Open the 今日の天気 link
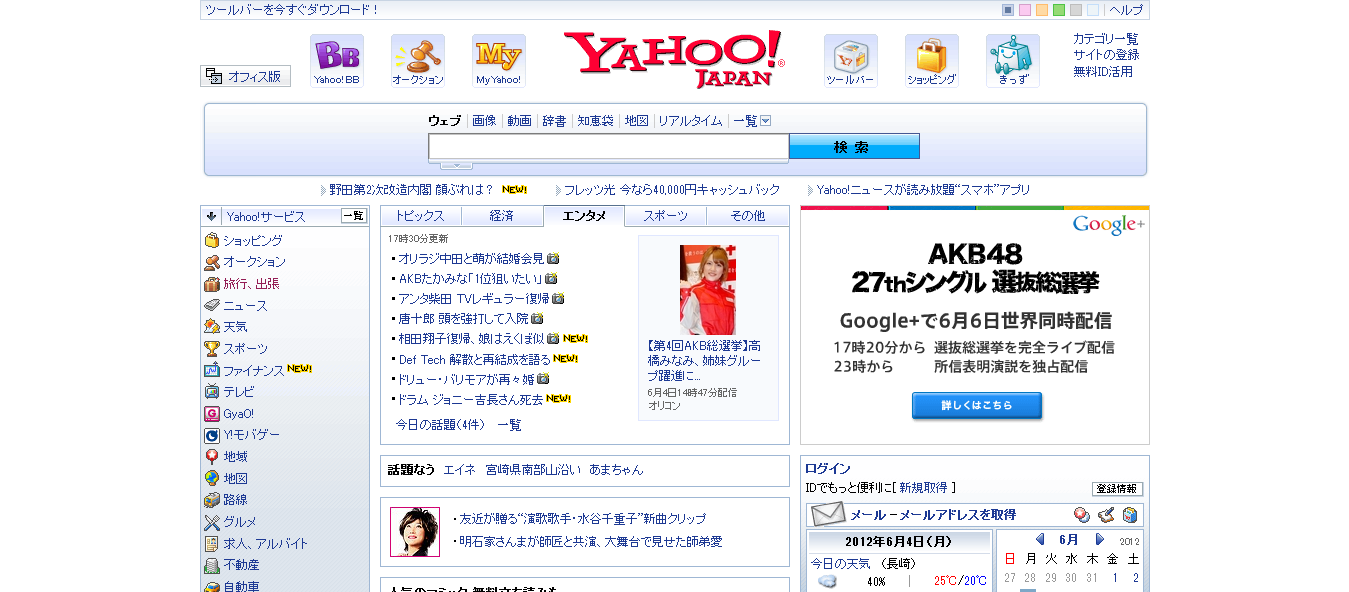The height and width of the screenshot is (592, 1349). pos(840,563)
